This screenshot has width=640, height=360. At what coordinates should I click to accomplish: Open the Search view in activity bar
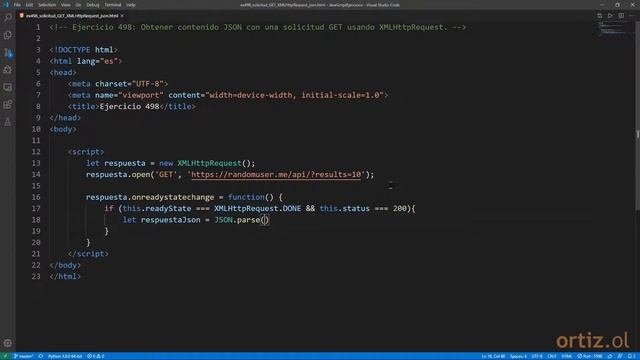coord(8,18)
